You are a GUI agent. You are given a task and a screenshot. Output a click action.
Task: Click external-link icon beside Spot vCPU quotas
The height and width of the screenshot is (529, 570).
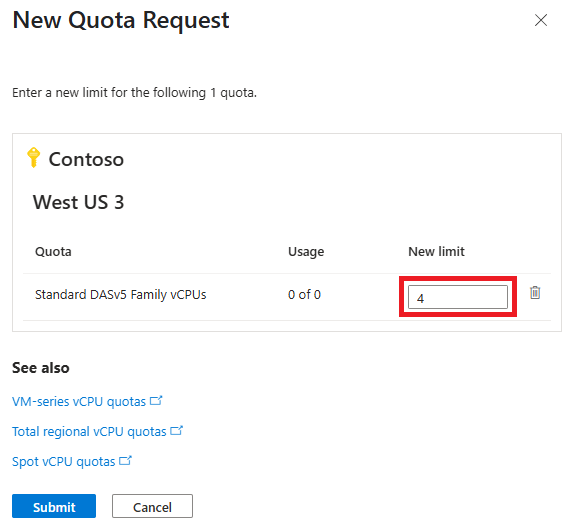(125, 461)
